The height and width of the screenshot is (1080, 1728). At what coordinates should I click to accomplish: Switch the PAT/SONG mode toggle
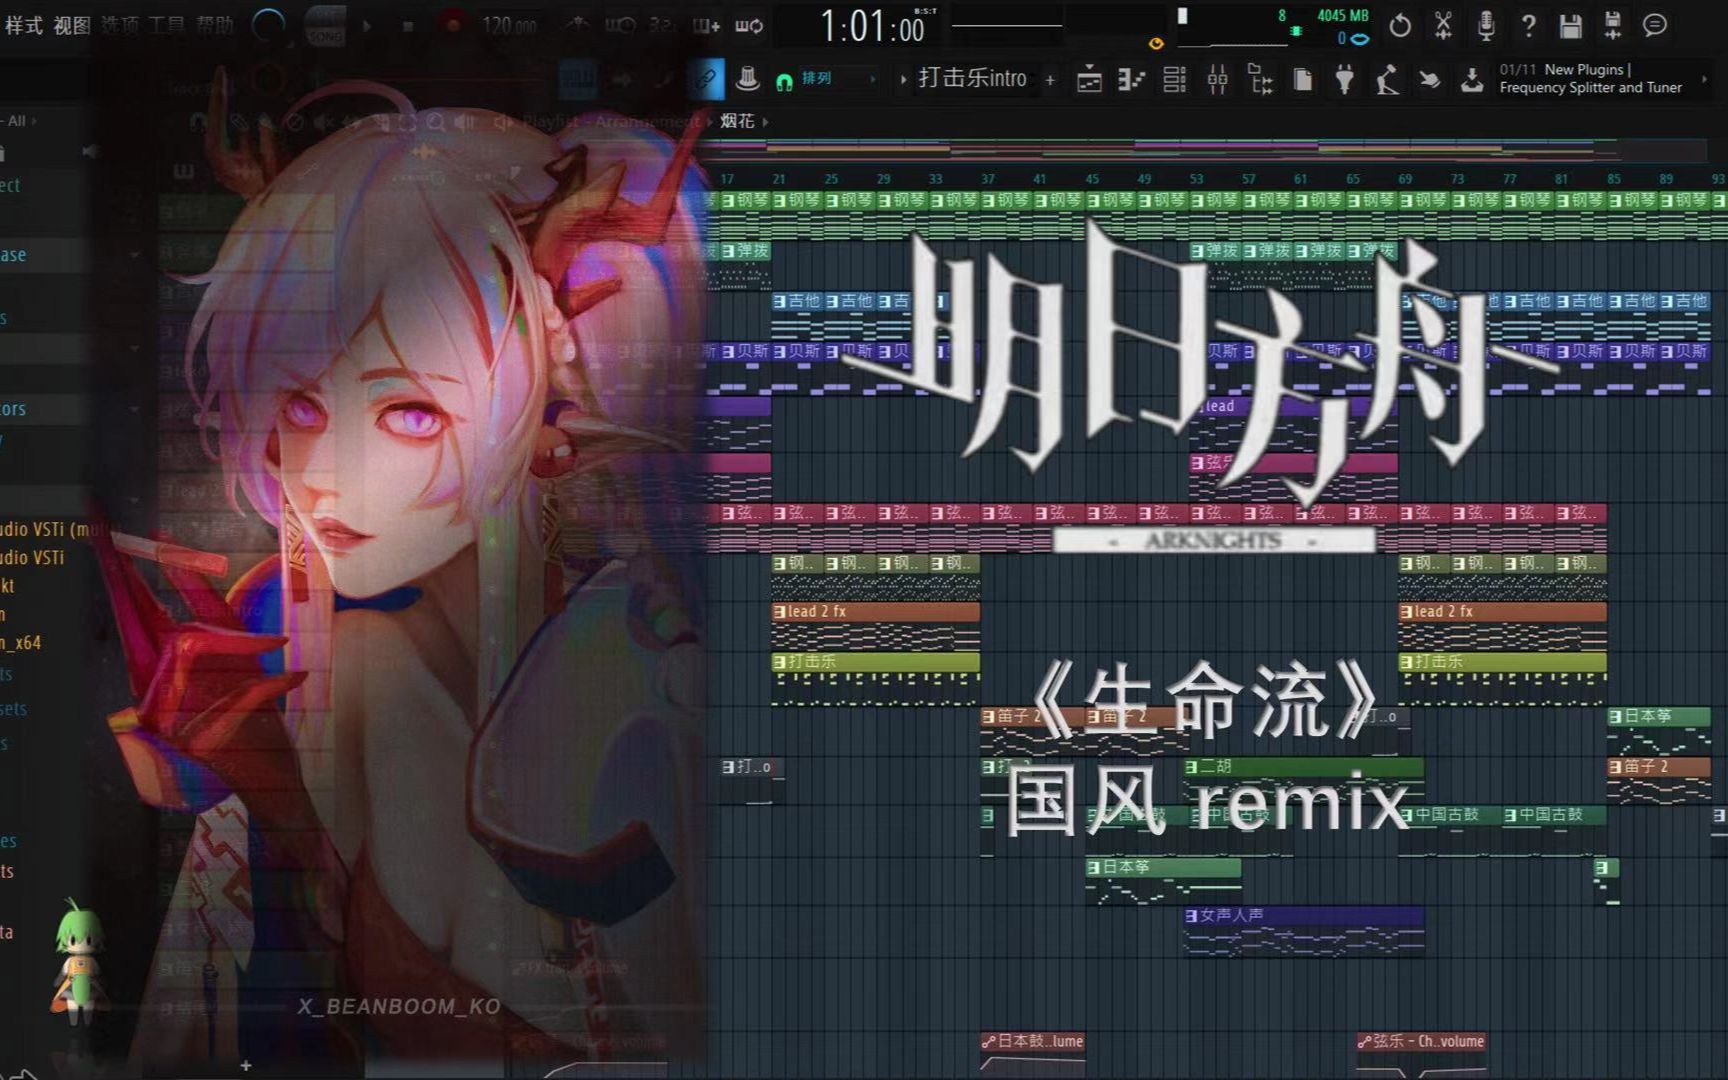pos(325,27)
